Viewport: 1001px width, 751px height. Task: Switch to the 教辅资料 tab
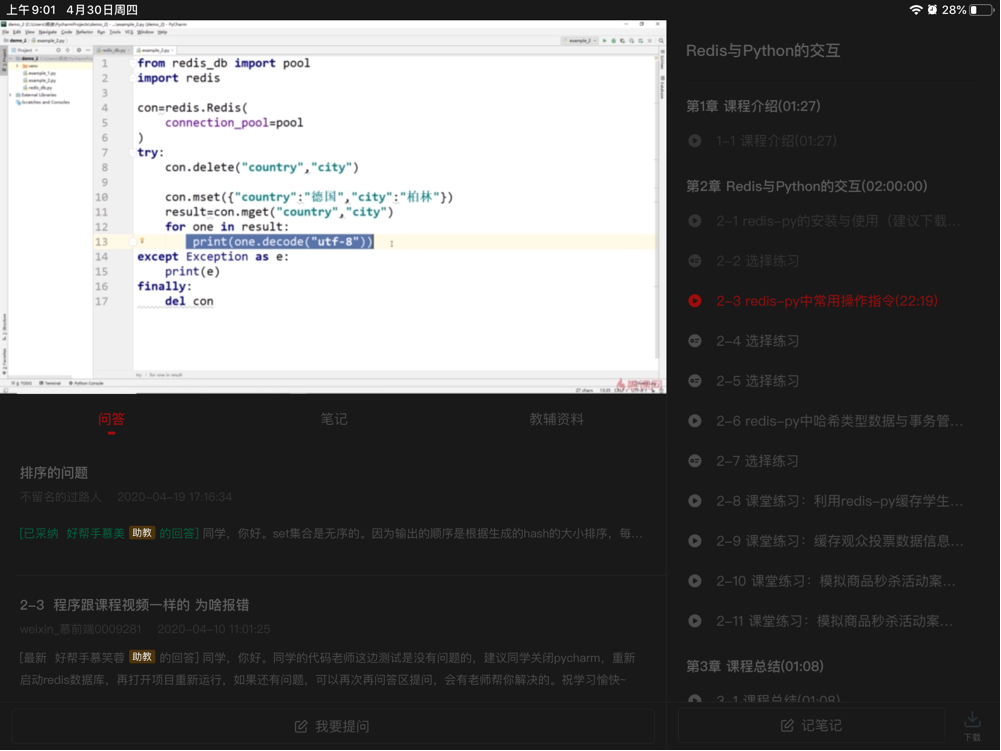pyautogui.click(x=556, y=419)
